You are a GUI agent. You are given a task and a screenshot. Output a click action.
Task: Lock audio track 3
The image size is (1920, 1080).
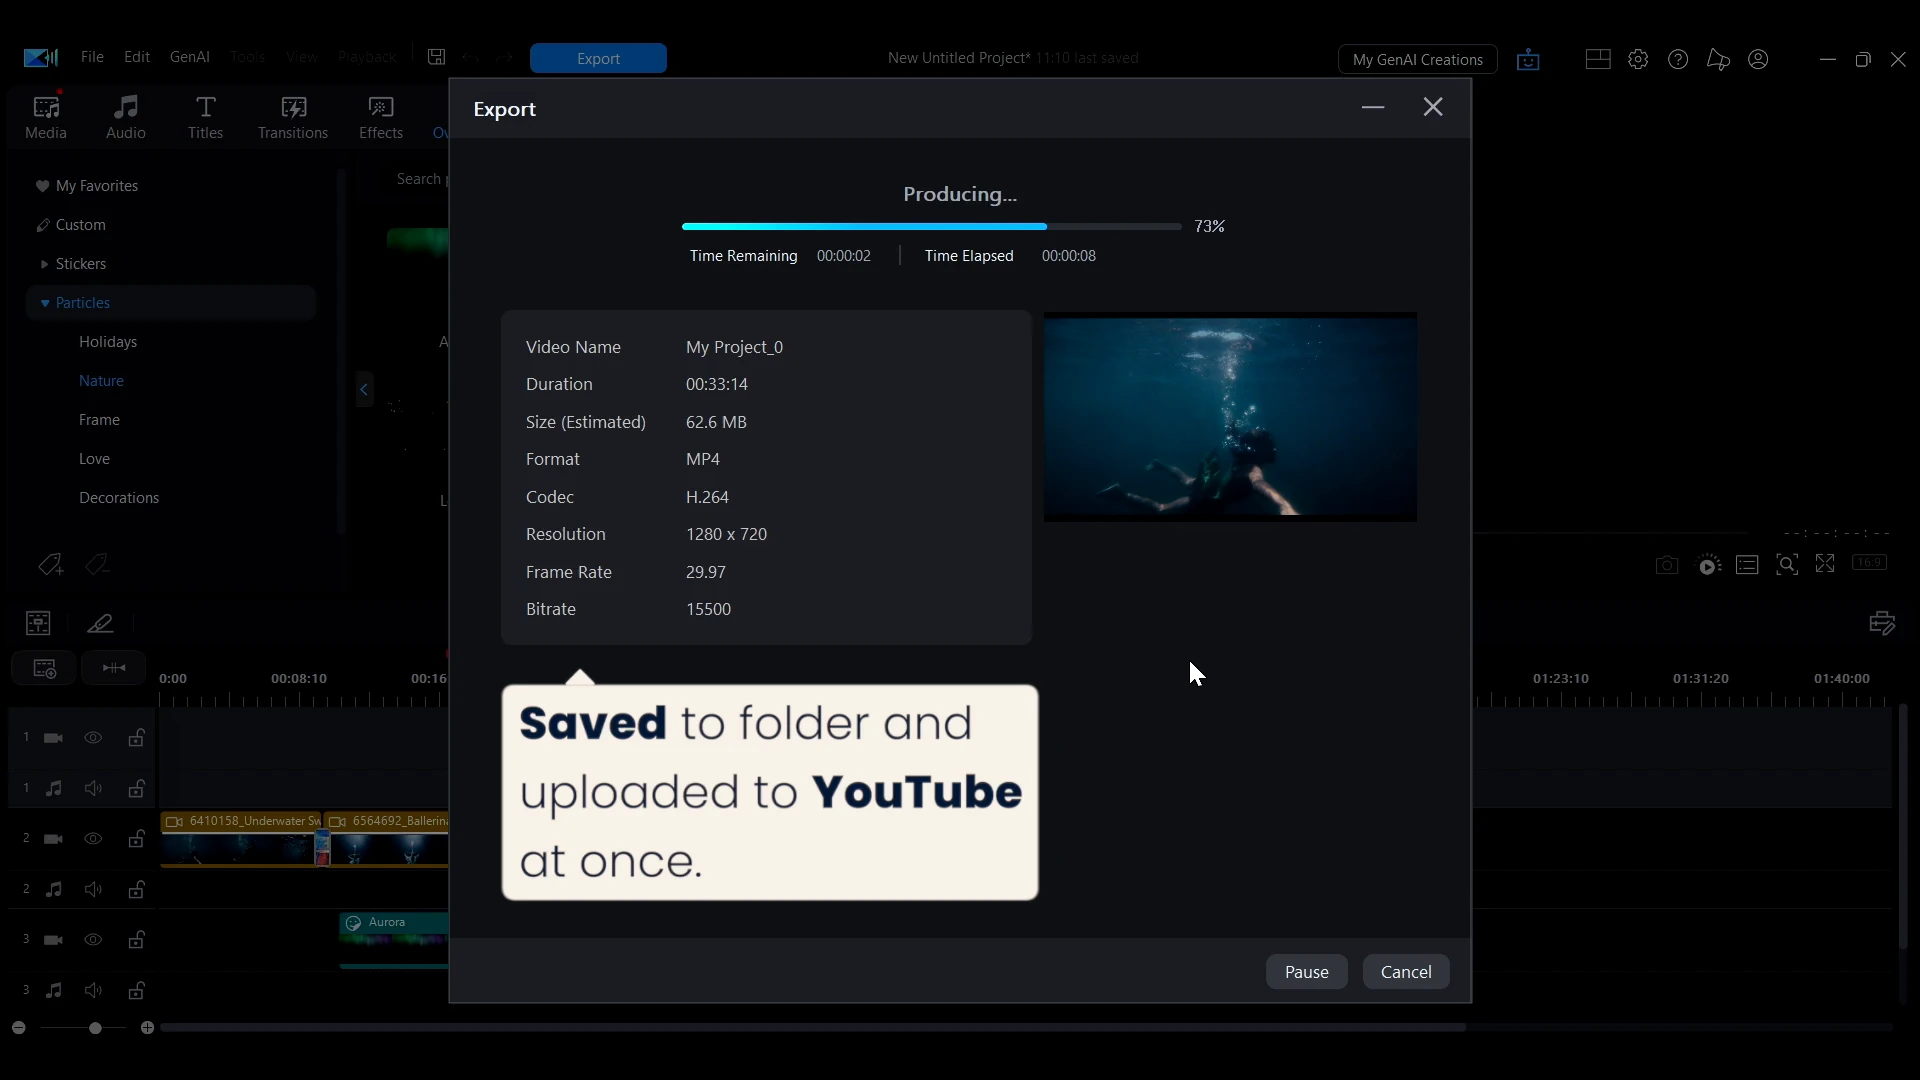[136, 991]
